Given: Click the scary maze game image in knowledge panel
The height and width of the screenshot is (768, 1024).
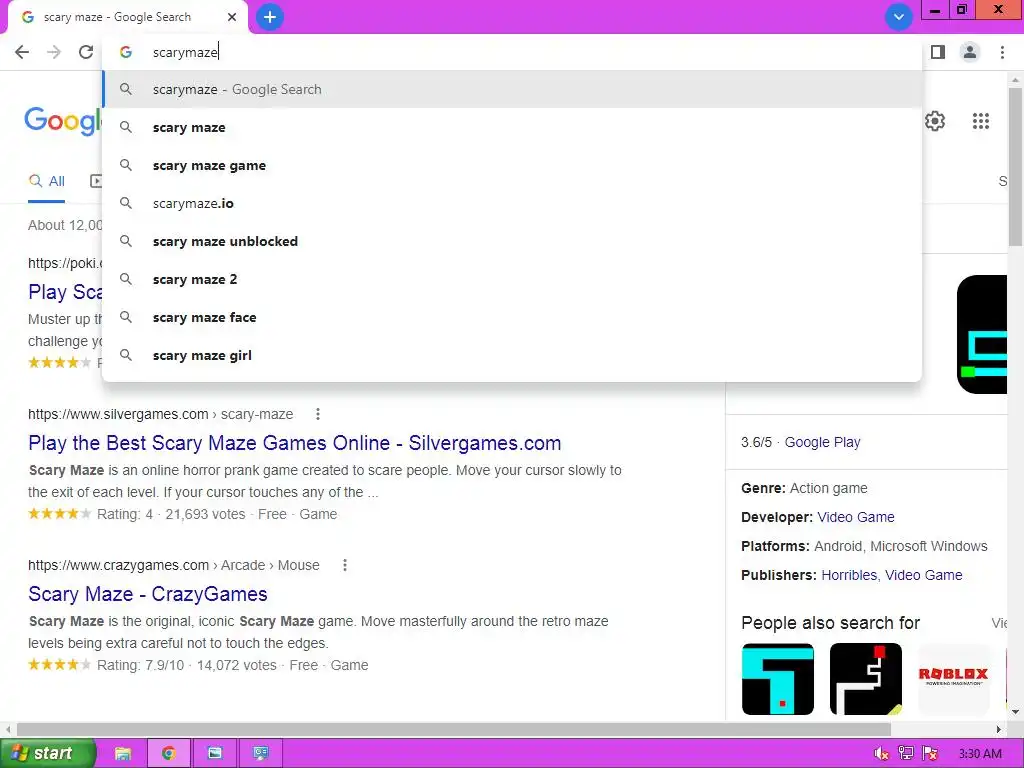Looking at the screenshot, I should point(982,334).
